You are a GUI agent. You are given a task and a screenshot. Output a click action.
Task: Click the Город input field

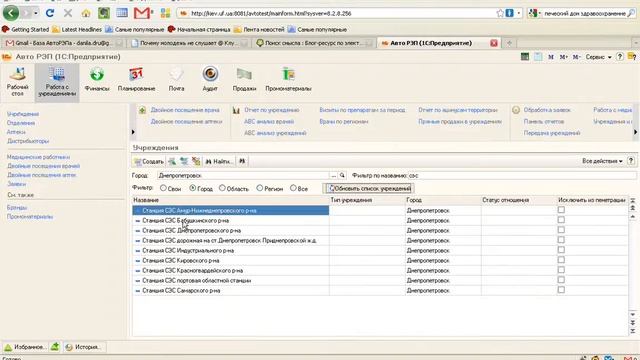pos(243,176)
